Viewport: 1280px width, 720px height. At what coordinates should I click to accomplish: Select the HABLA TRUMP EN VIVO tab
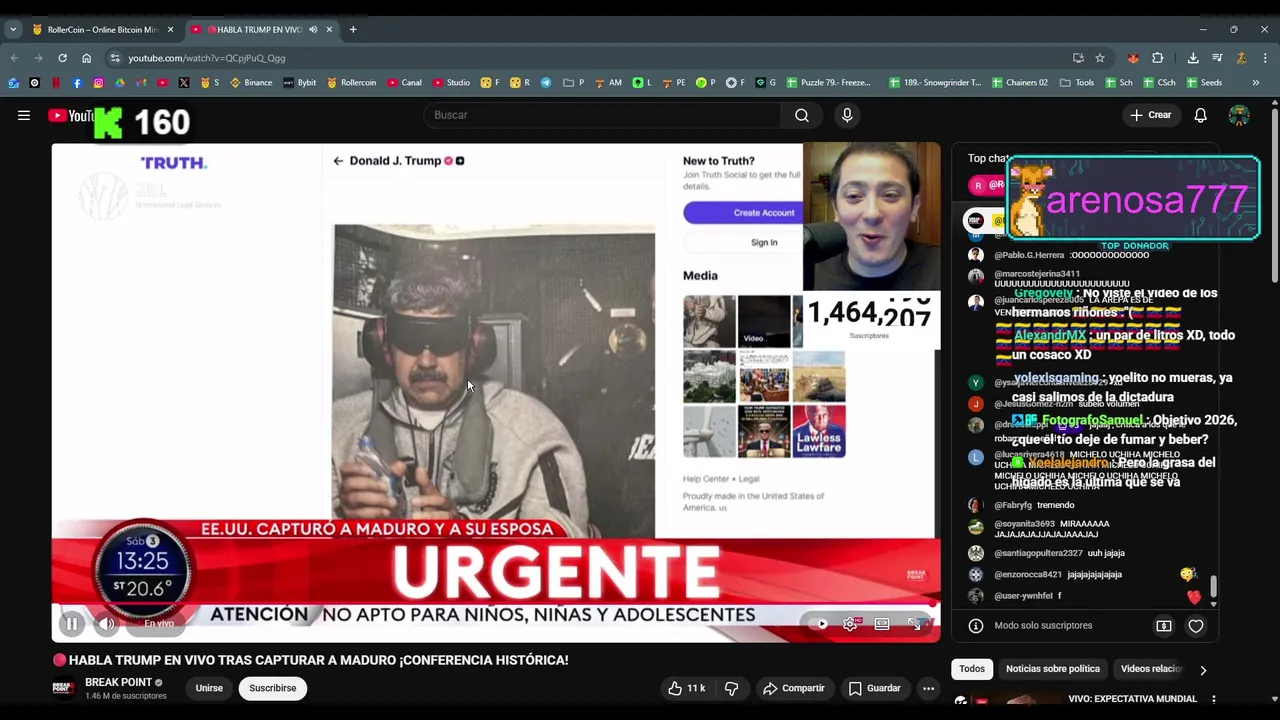coord(260,30)
